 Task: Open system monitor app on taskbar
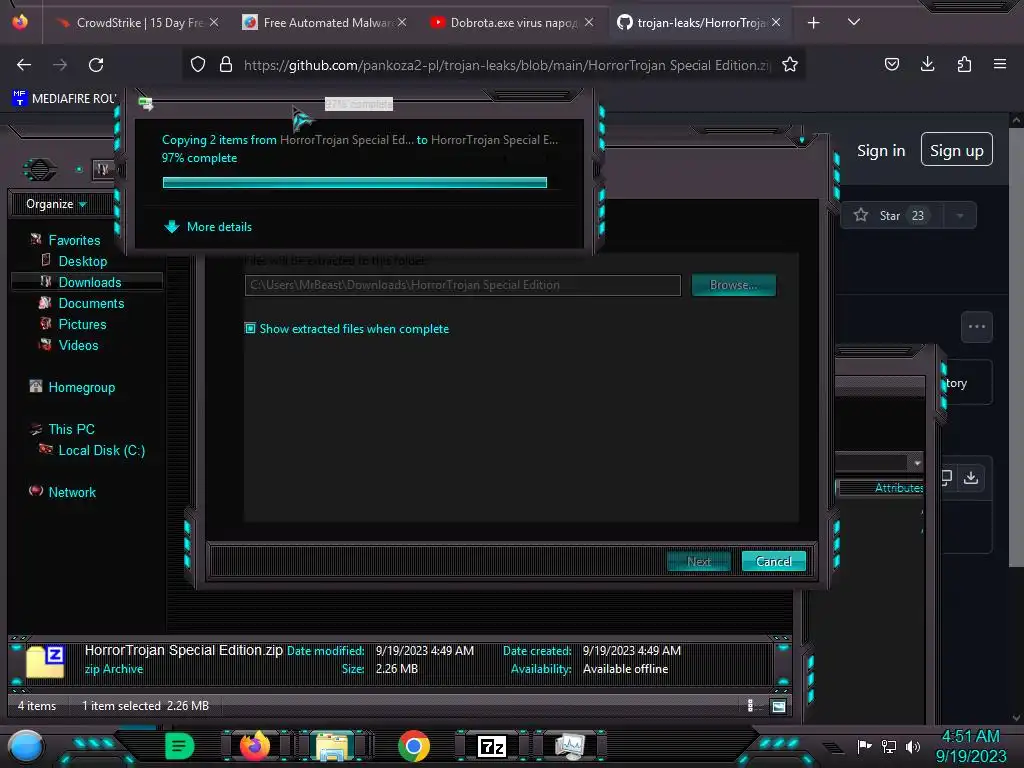click(569, 746)
